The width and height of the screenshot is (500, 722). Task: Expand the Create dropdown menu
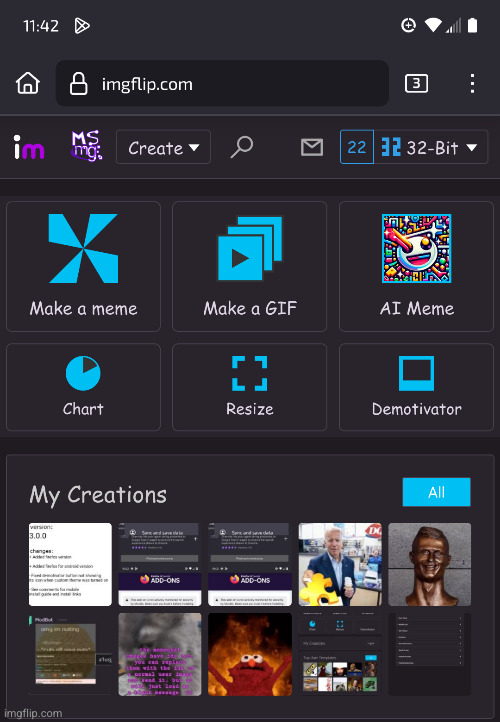(163, 147)
